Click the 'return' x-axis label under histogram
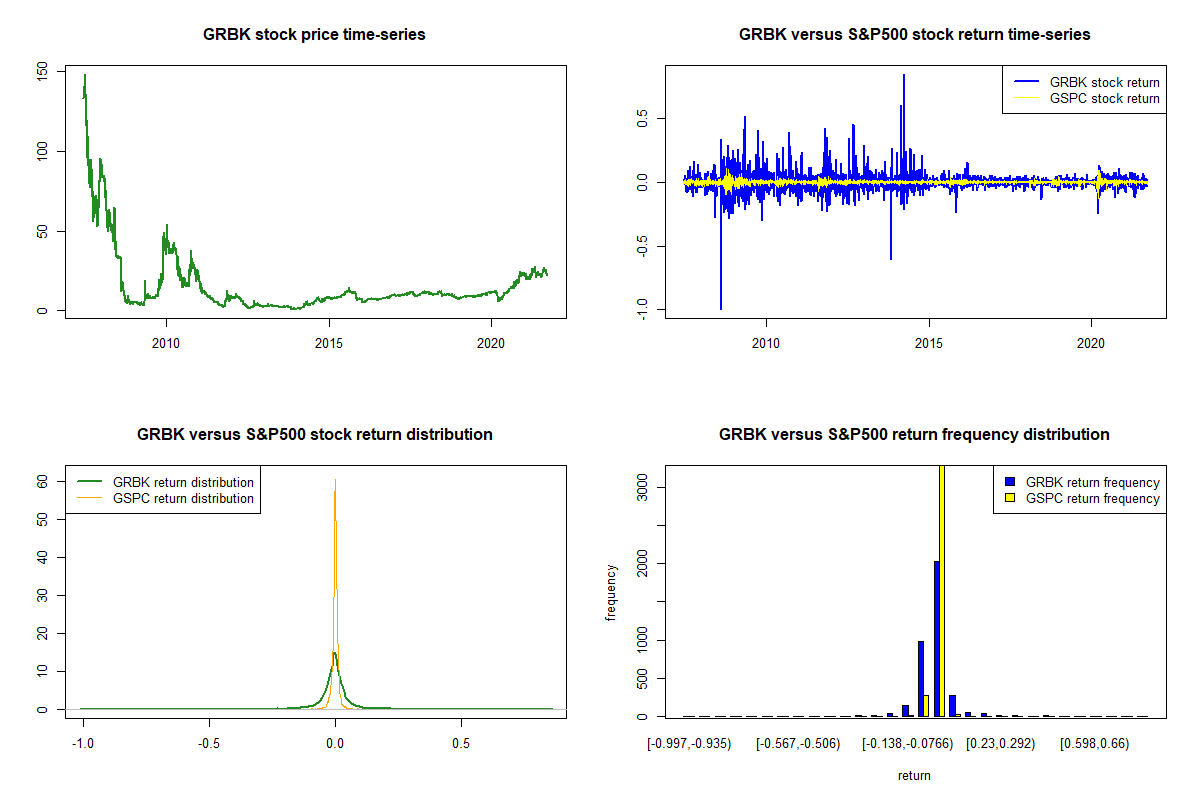The image size is (1200, 800). (x=914, y=775)
